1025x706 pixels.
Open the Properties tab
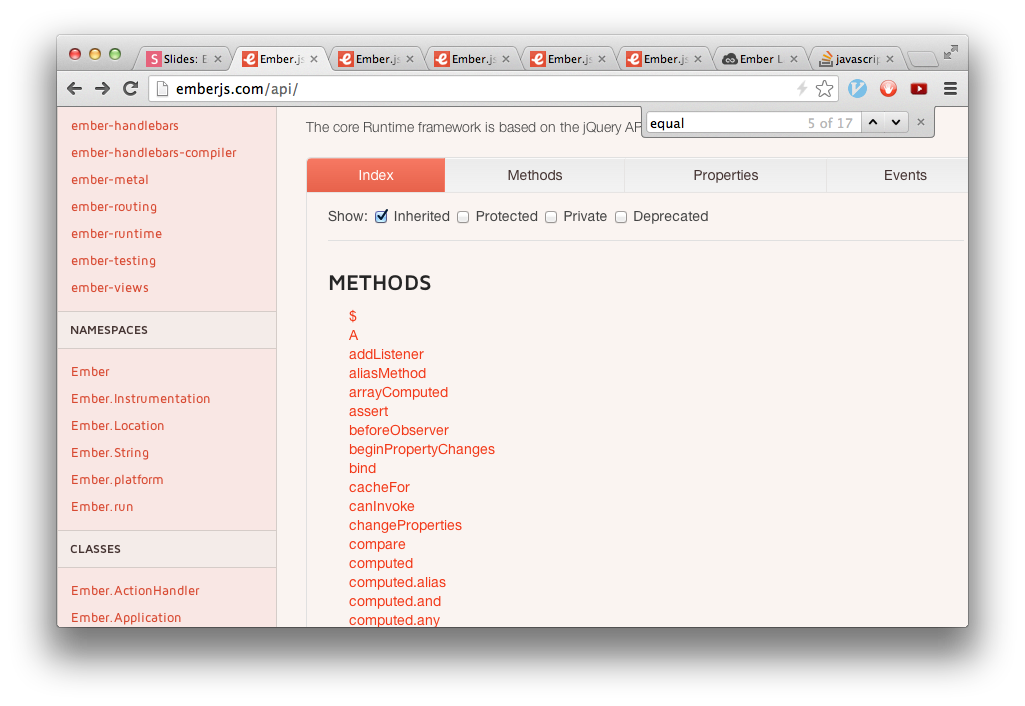(x=726, y=175)
